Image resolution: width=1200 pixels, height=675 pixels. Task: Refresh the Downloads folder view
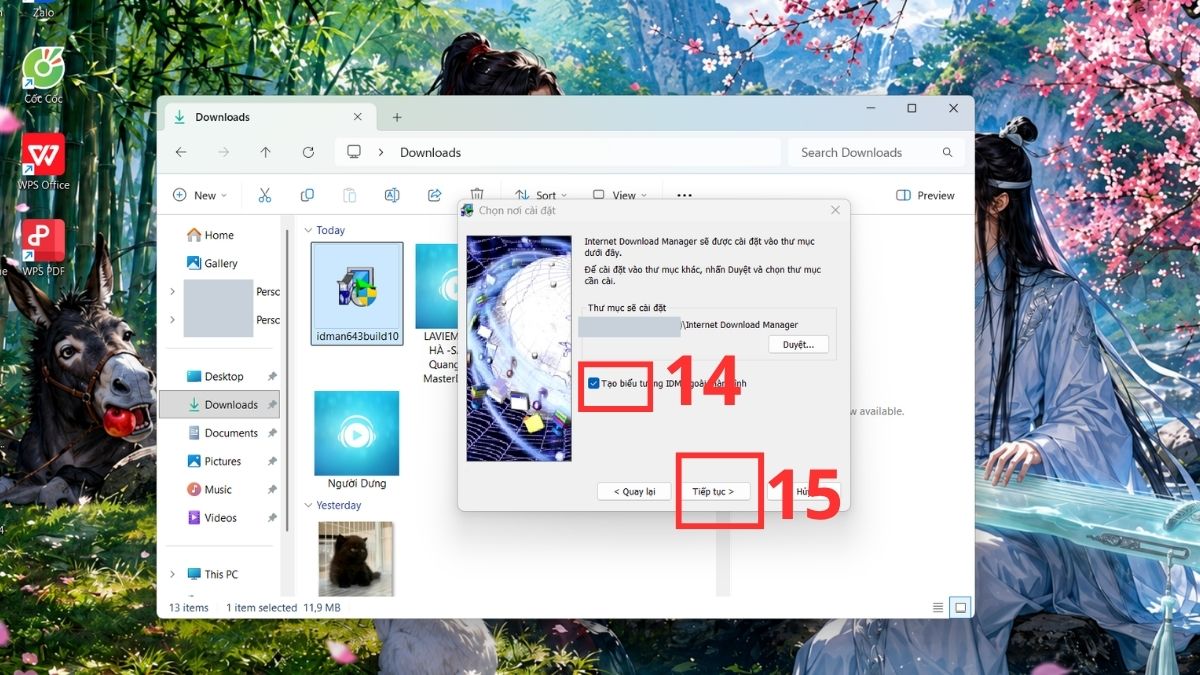[308, 152]
